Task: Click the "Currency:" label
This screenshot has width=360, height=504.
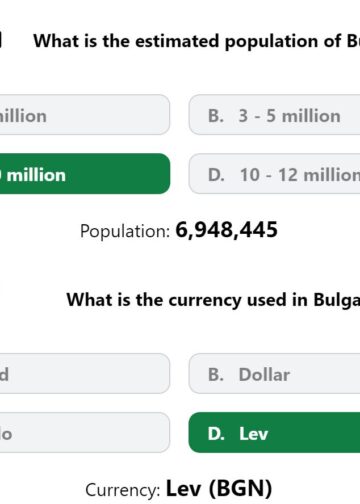Action: [123, 490]
